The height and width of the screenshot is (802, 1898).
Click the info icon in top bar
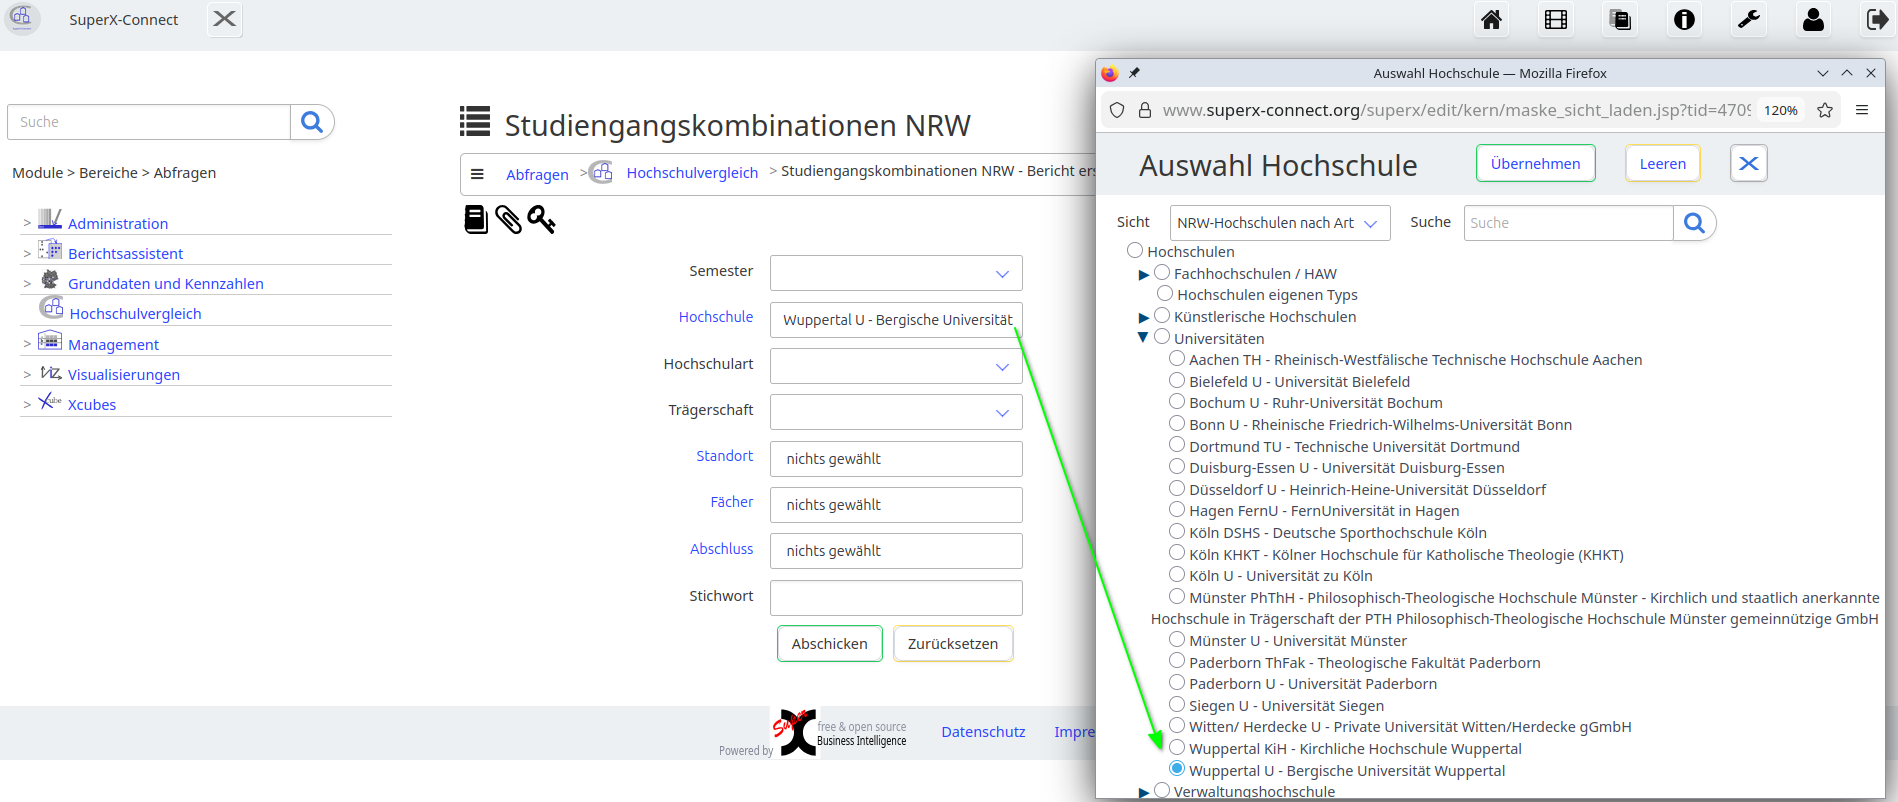[x=1684, y=20]
